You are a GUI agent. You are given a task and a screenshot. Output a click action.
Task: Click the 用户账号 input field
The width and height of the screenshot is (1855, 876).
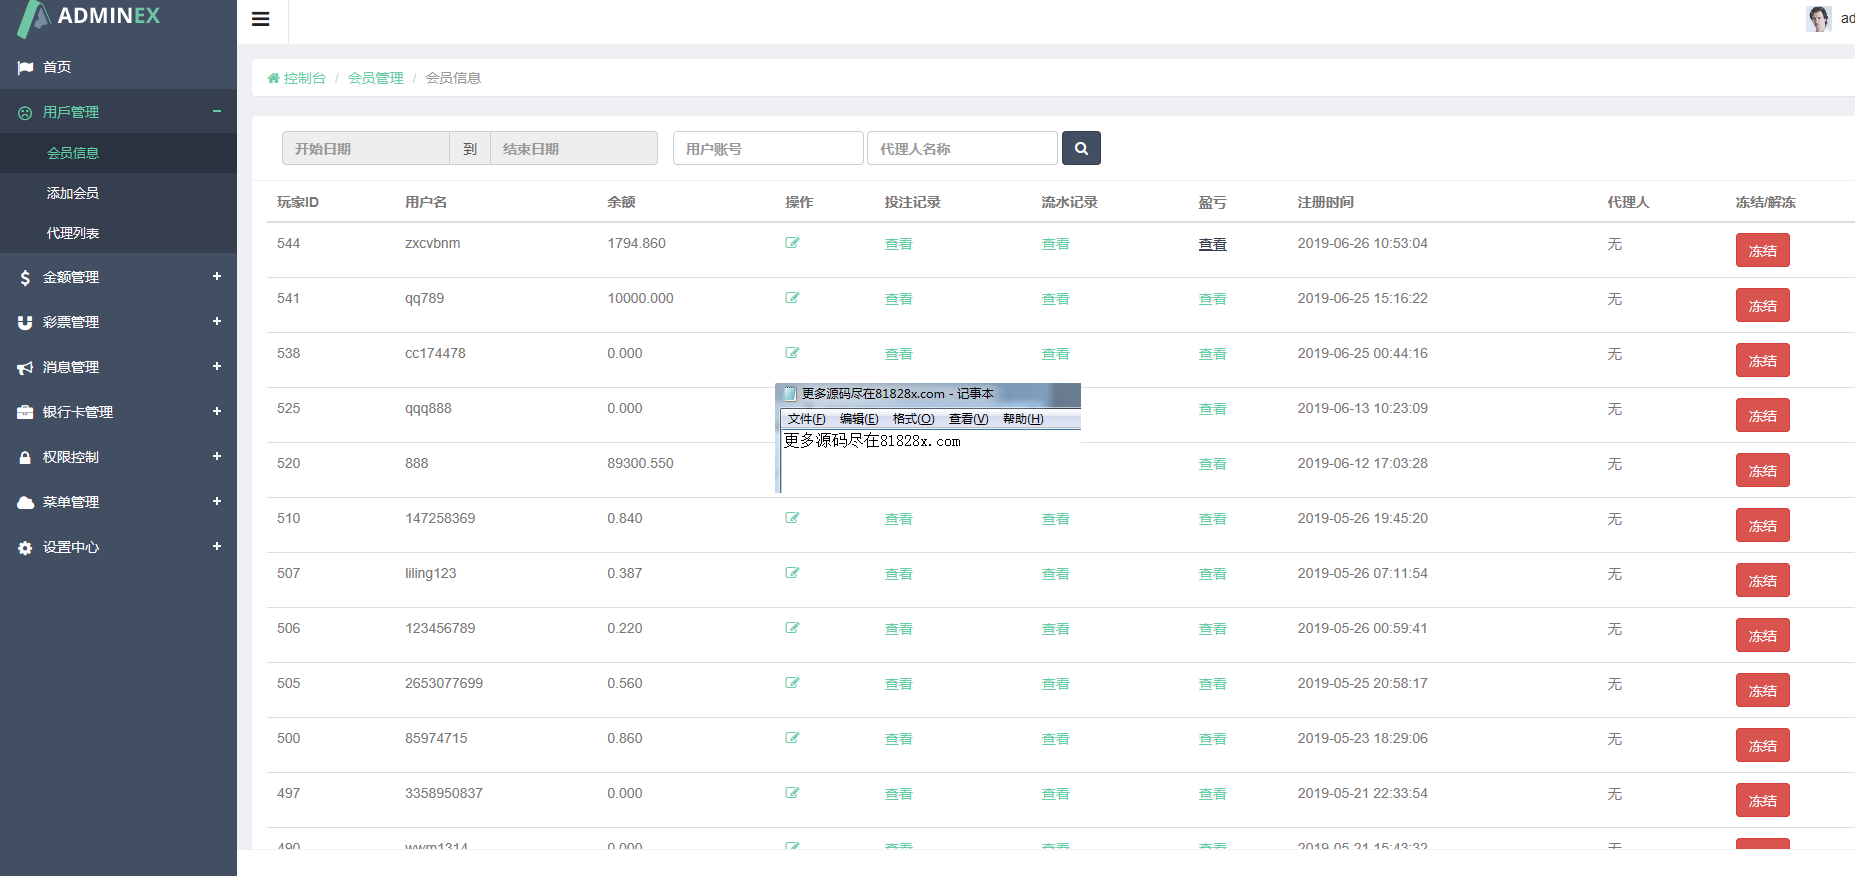pos(767,149)
